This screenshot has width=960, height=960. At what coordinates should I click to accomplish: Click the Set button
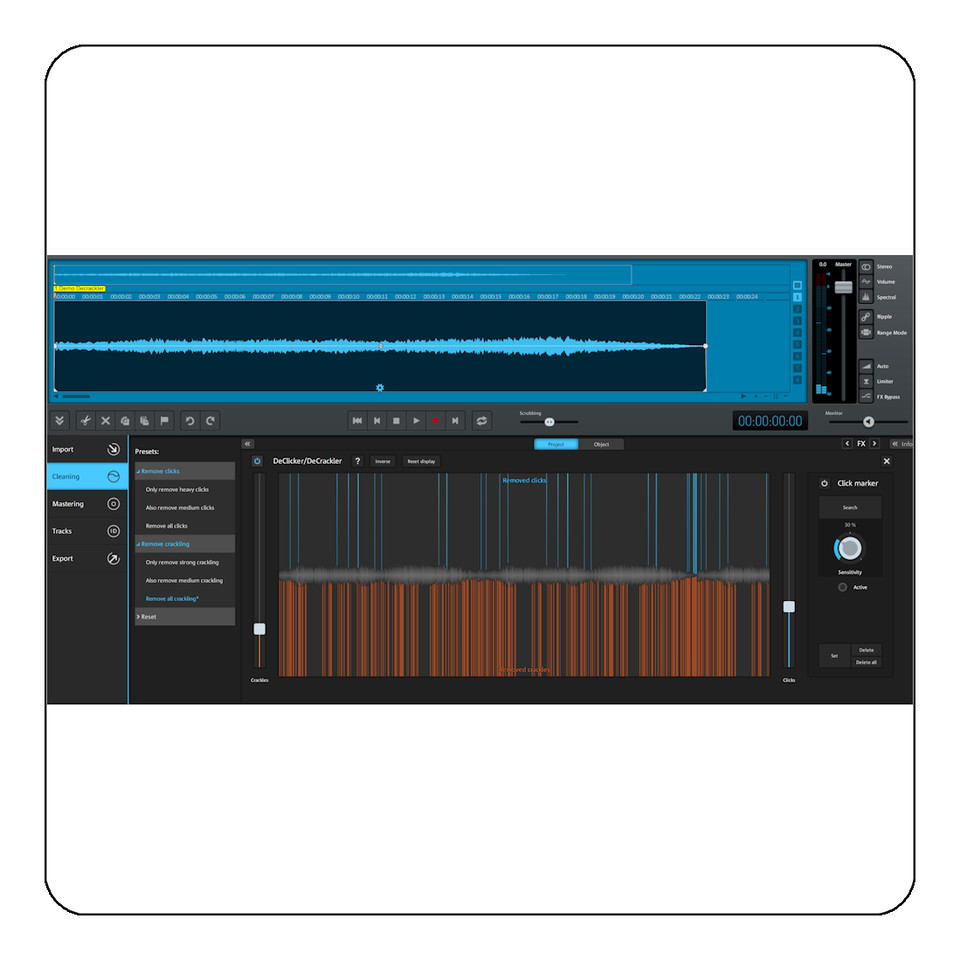(834, 656)
